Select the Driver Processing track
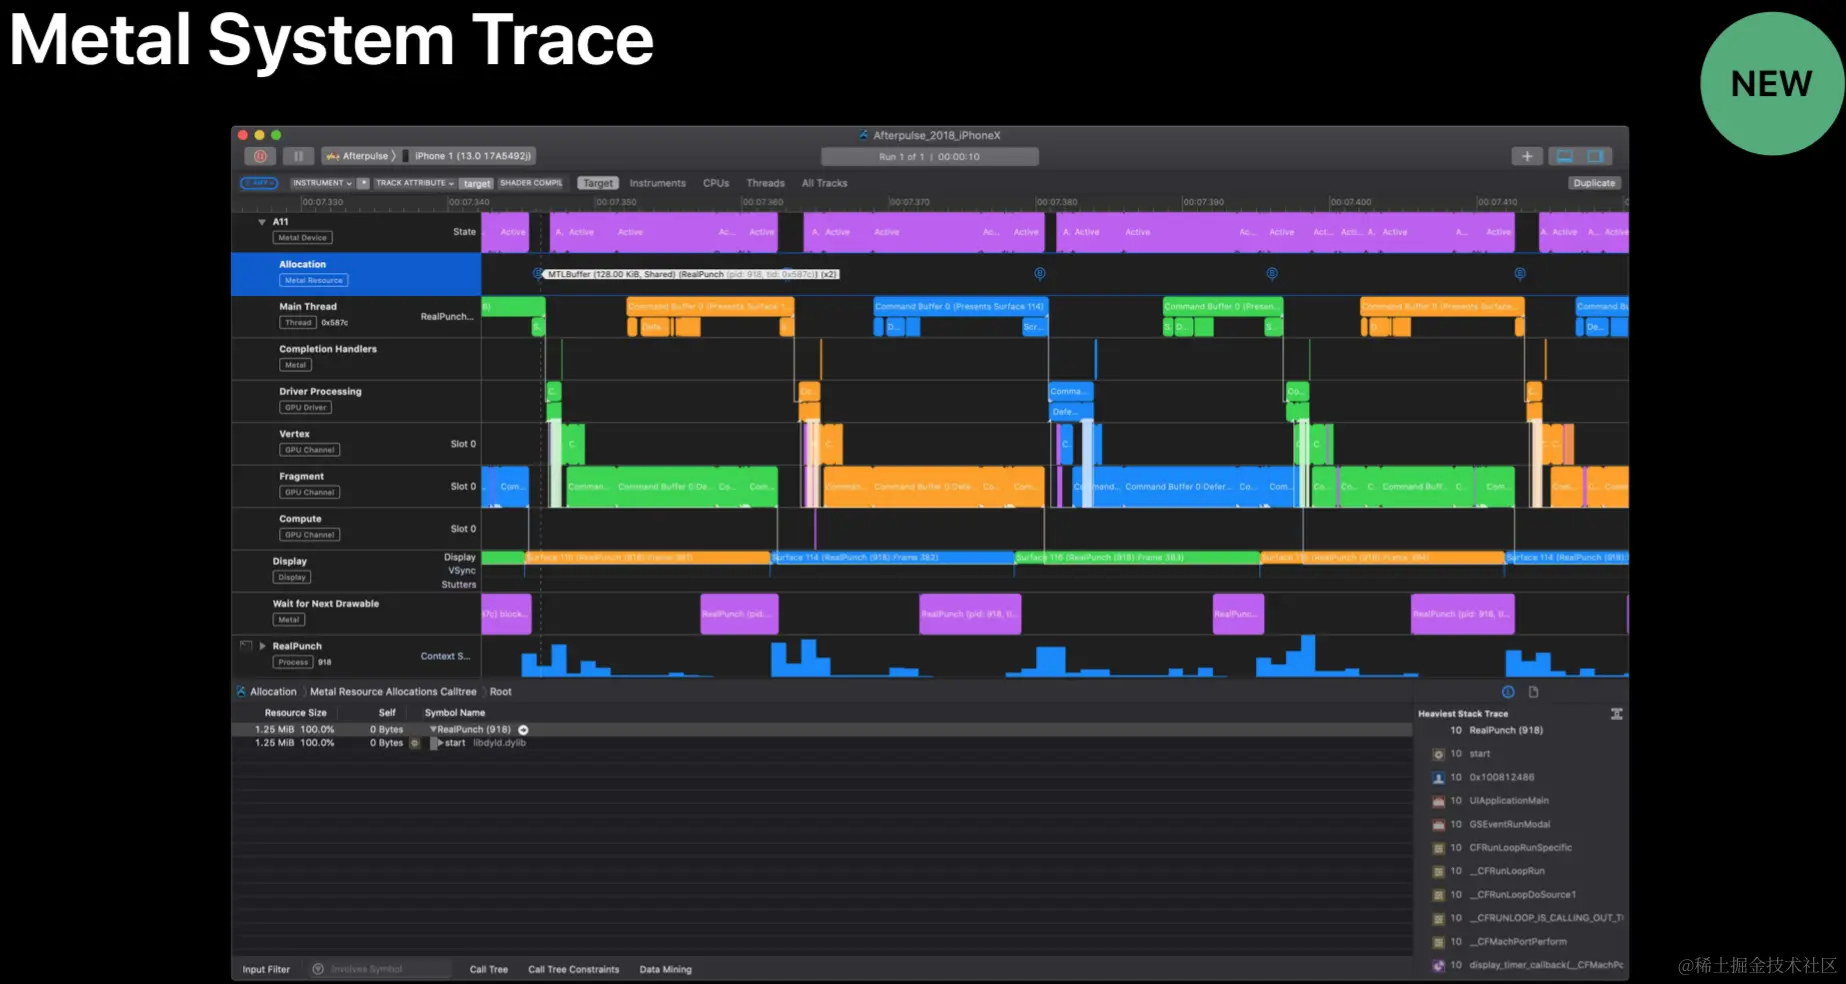 356,401
